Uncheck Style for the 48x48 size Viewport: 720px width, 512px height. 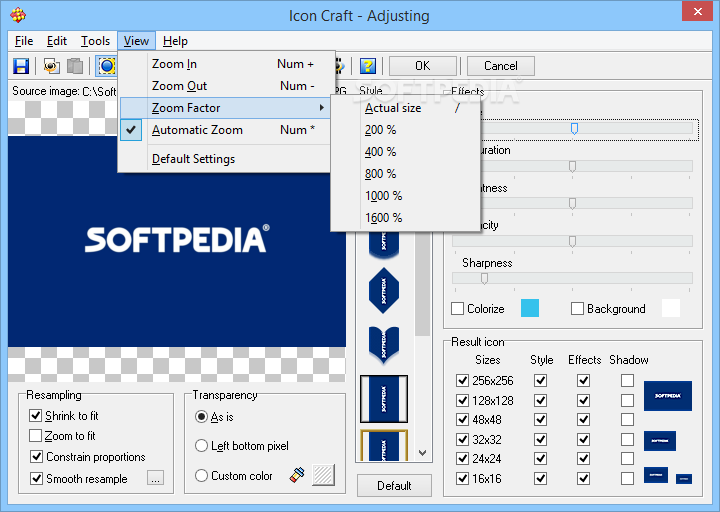click(540, 419)
